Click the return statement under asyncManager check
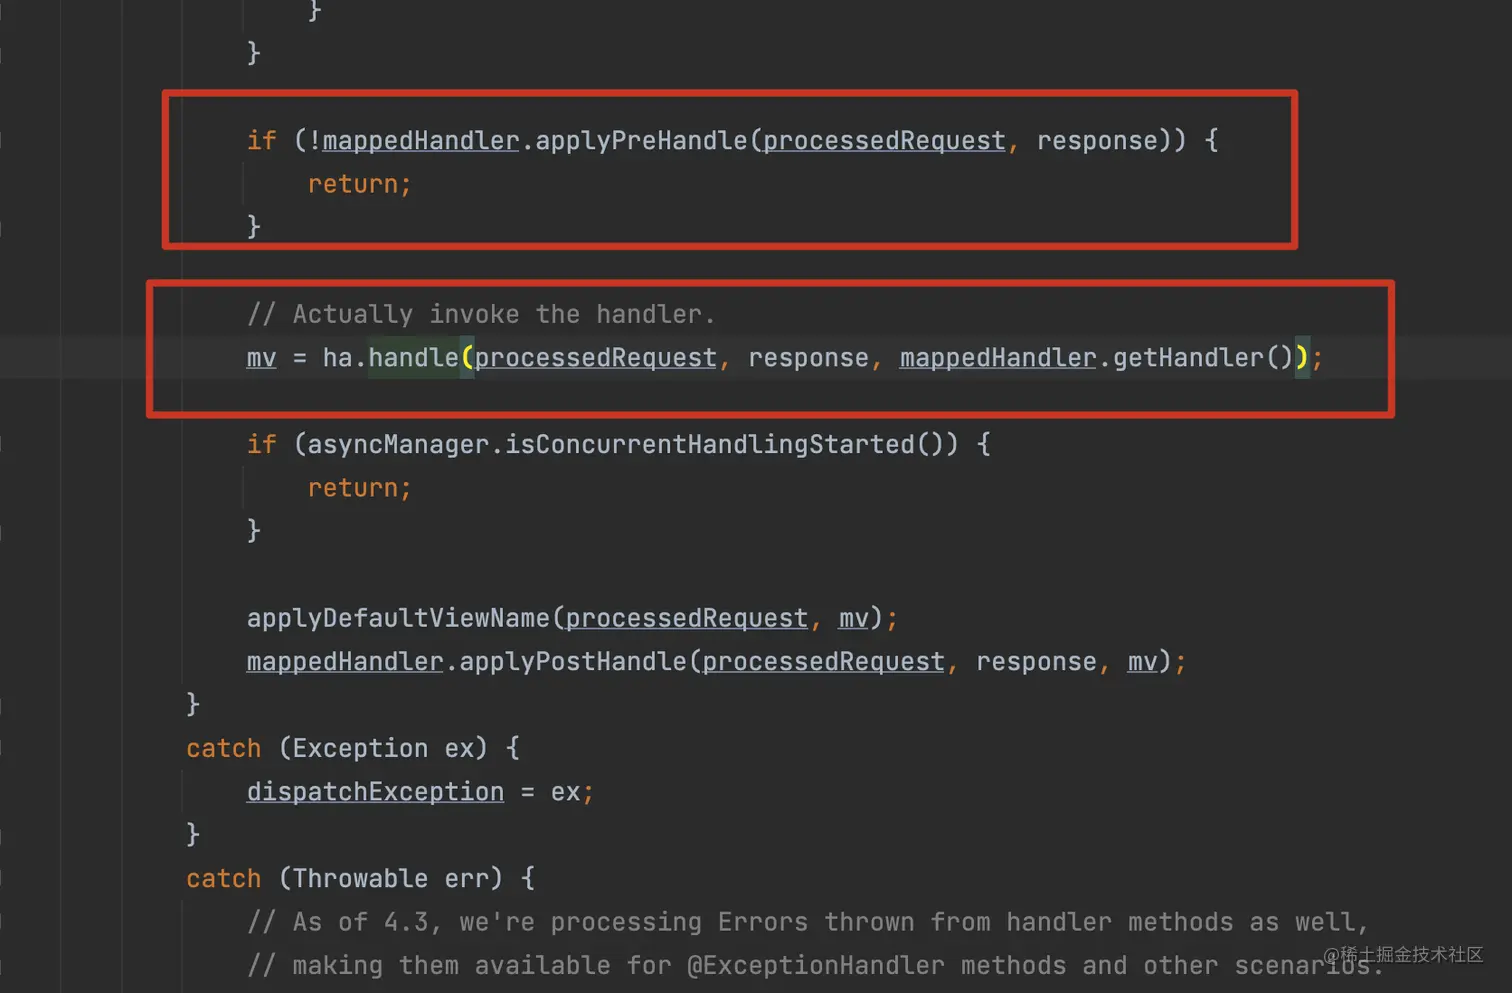Screen dimensions: 1512x993 (x=359, y=488)
